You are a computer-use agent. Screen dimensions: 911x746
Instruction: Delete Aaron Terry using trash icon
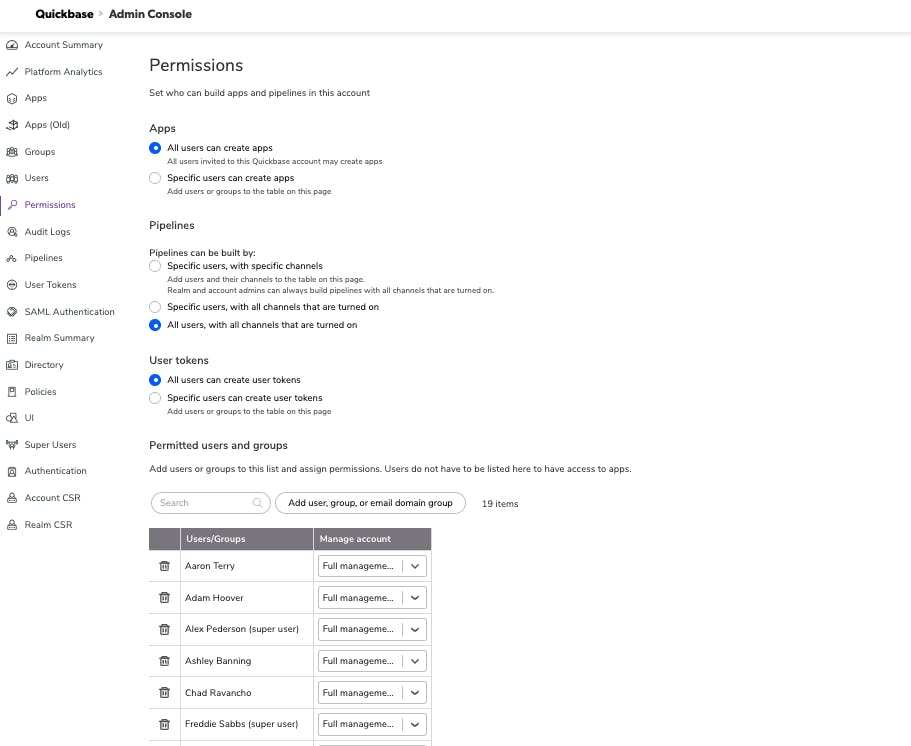click(165, 566)
